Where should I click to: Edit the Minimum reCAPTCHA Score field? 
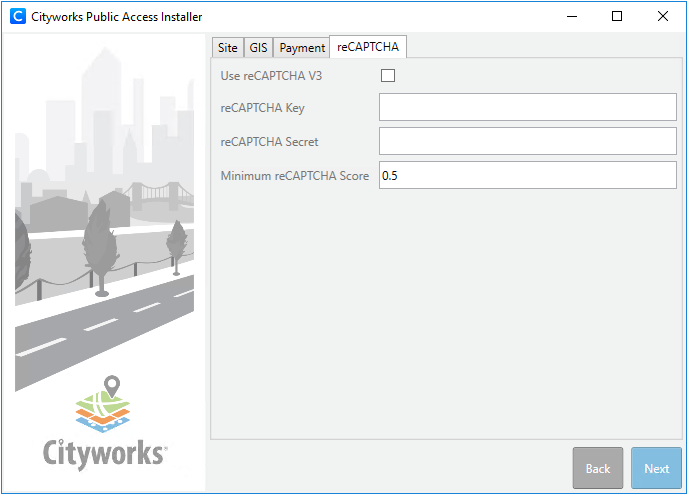click(x=528, y=176)
